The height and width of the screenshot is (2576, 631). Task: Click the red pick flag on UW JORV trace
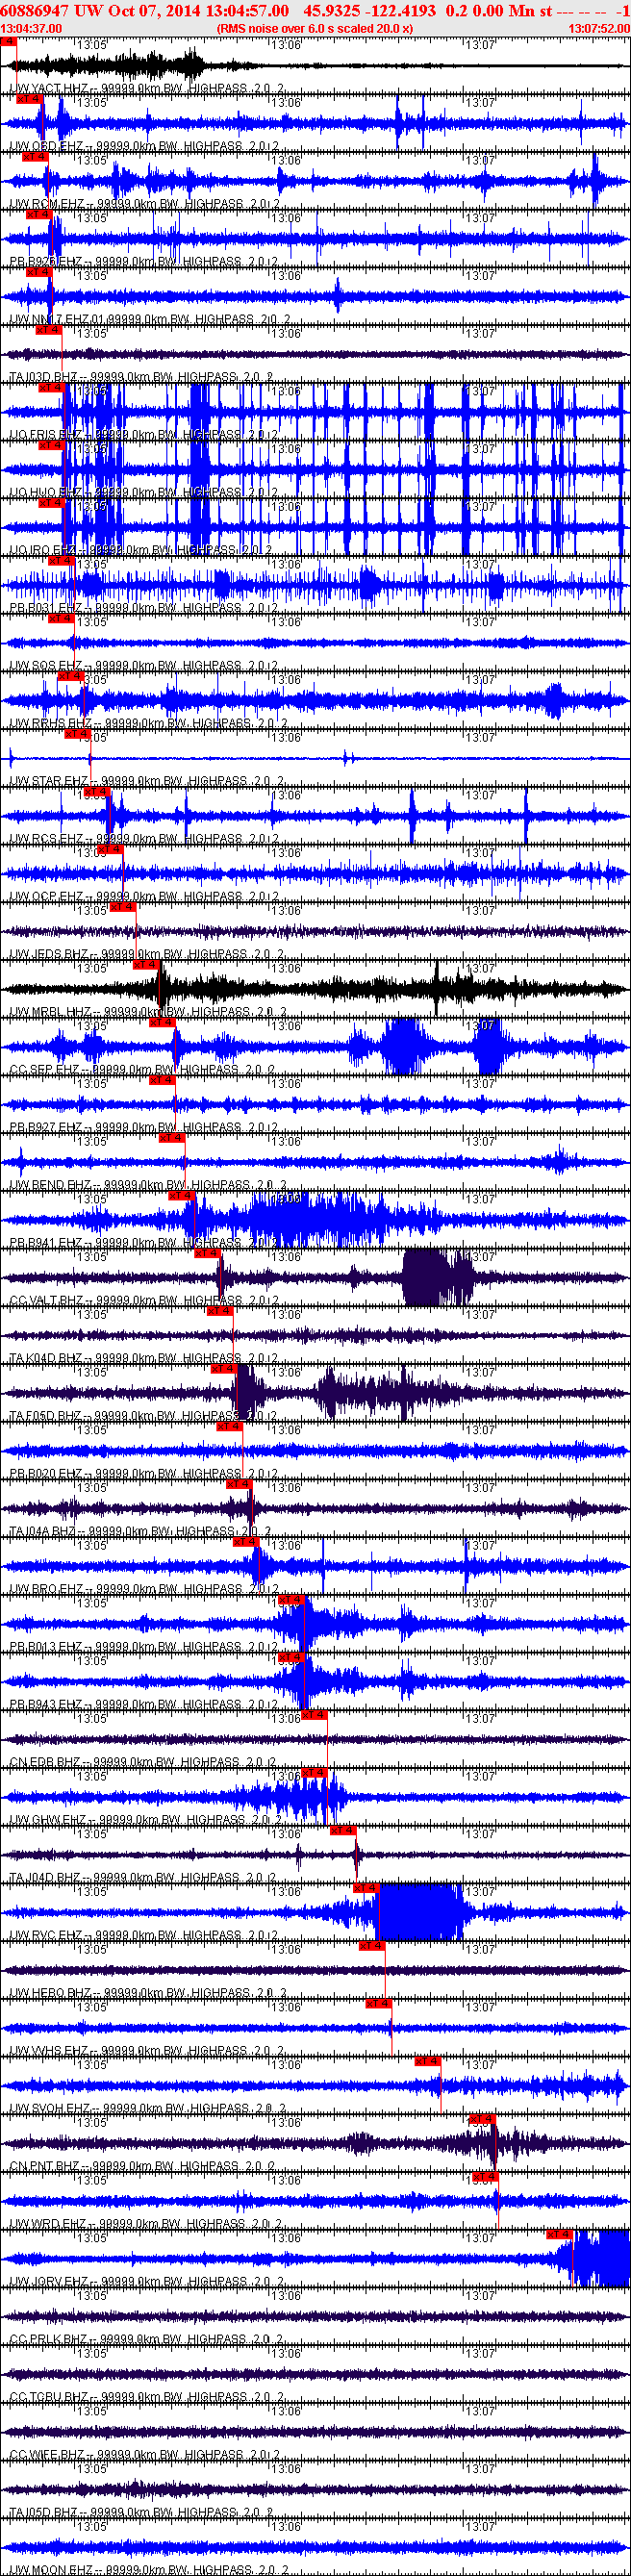click(558, 2235)
